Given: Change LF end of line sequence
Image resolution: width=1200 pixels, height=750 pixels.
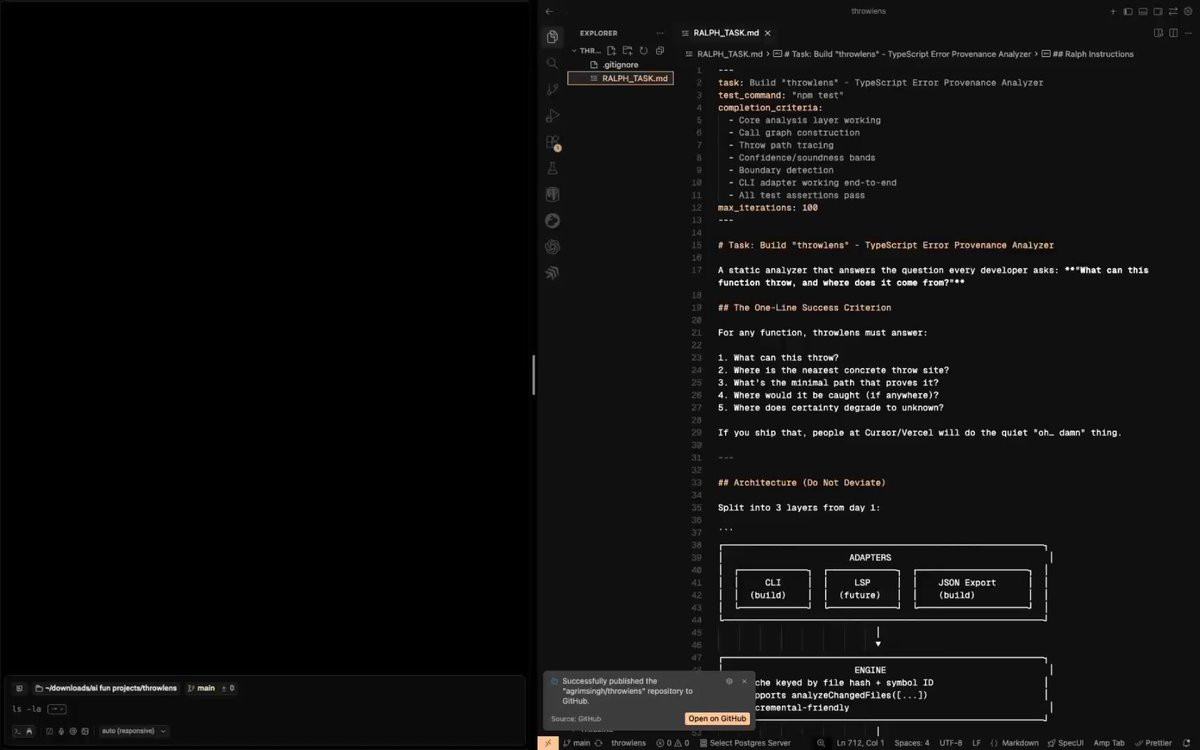Looking at the screenshot, I should [977, 742].
